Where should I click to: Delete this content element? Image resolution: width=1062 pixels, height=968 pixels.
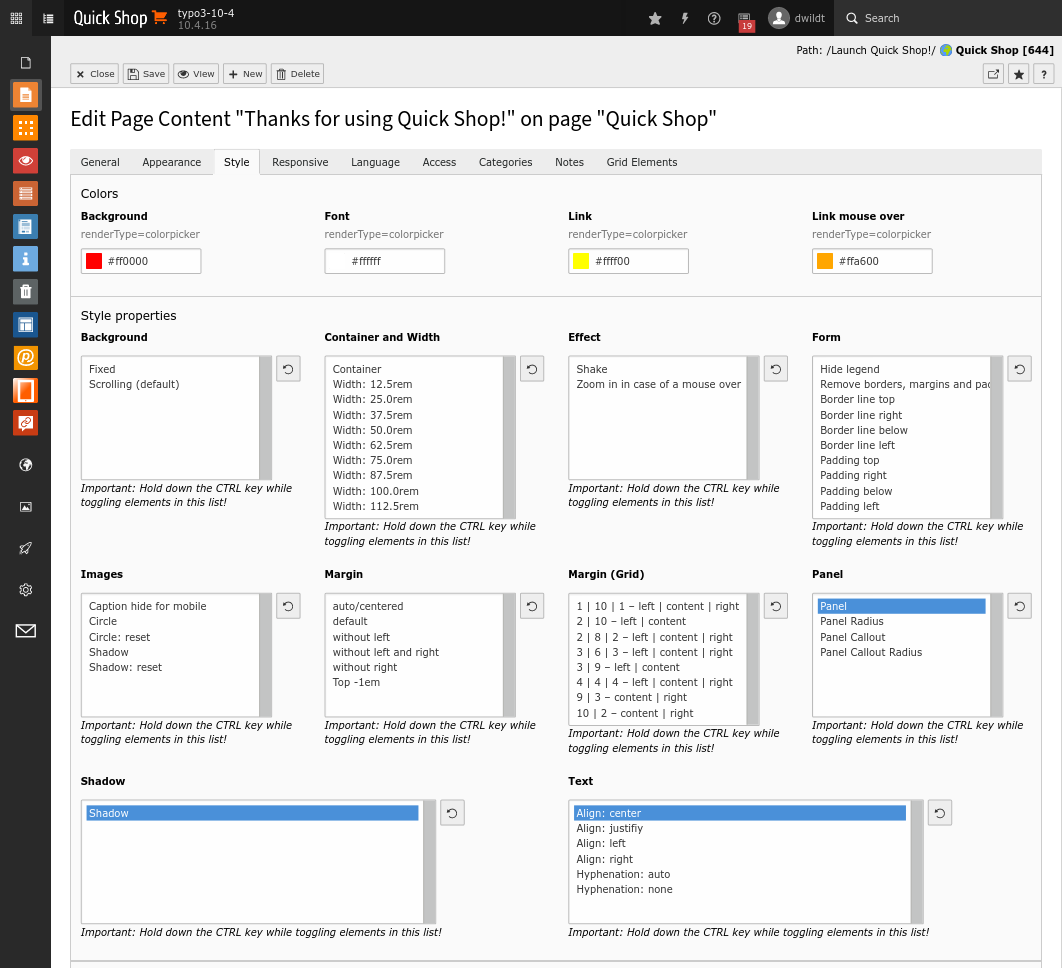tap(297, 74)
